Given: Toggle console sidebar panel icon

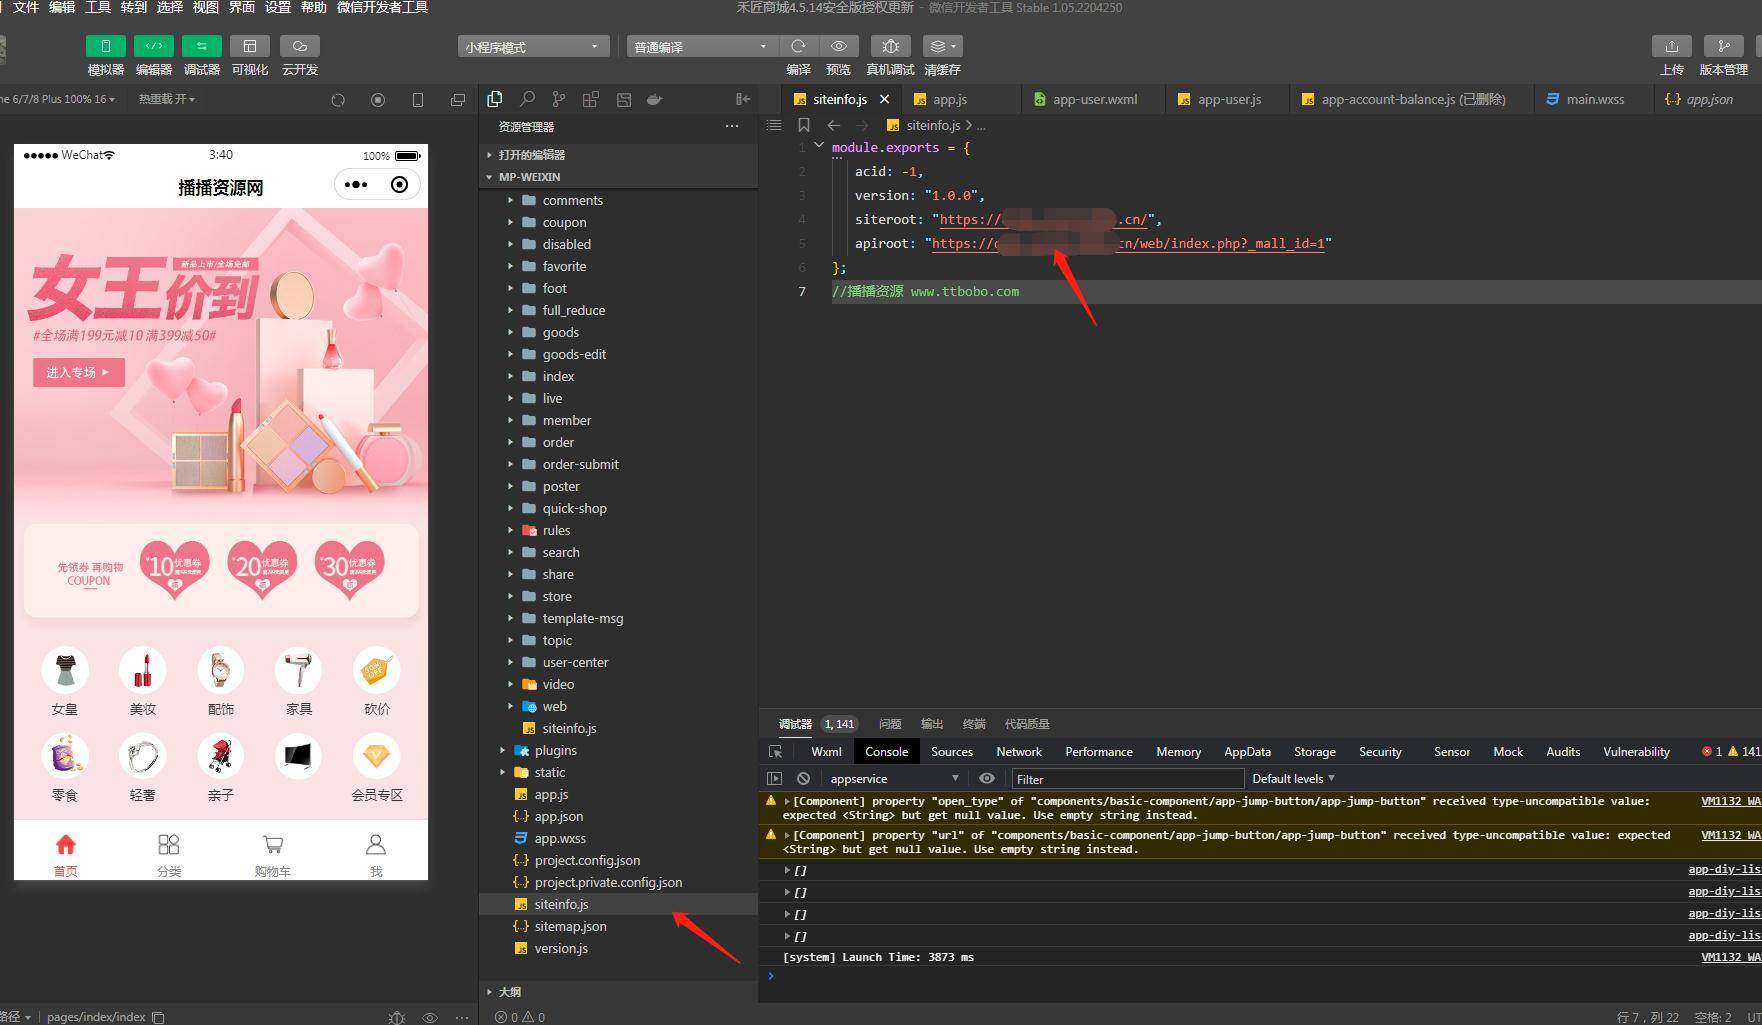Looking at the screenshot, I should point(774,778).
